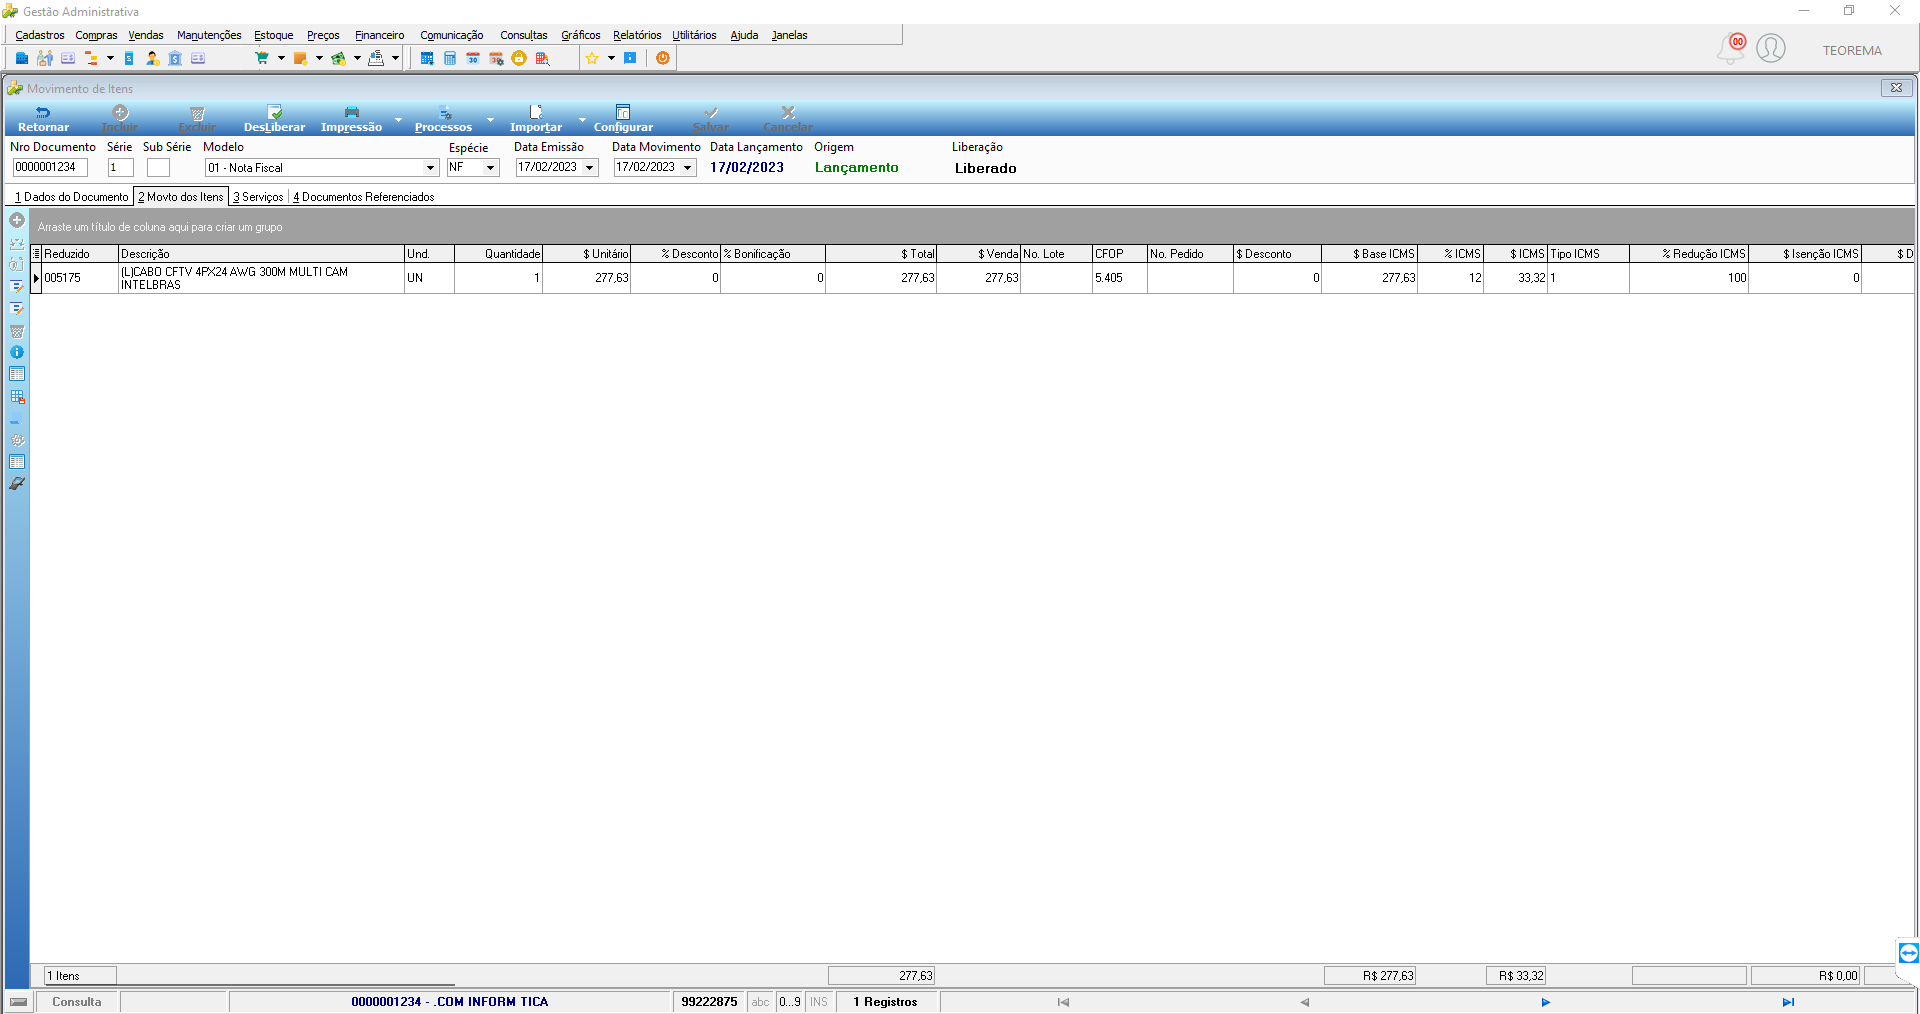Viewport: 1920px width, 1014px height.
Task: Click the blue info square in main toolbar
Action: point(630,58)
